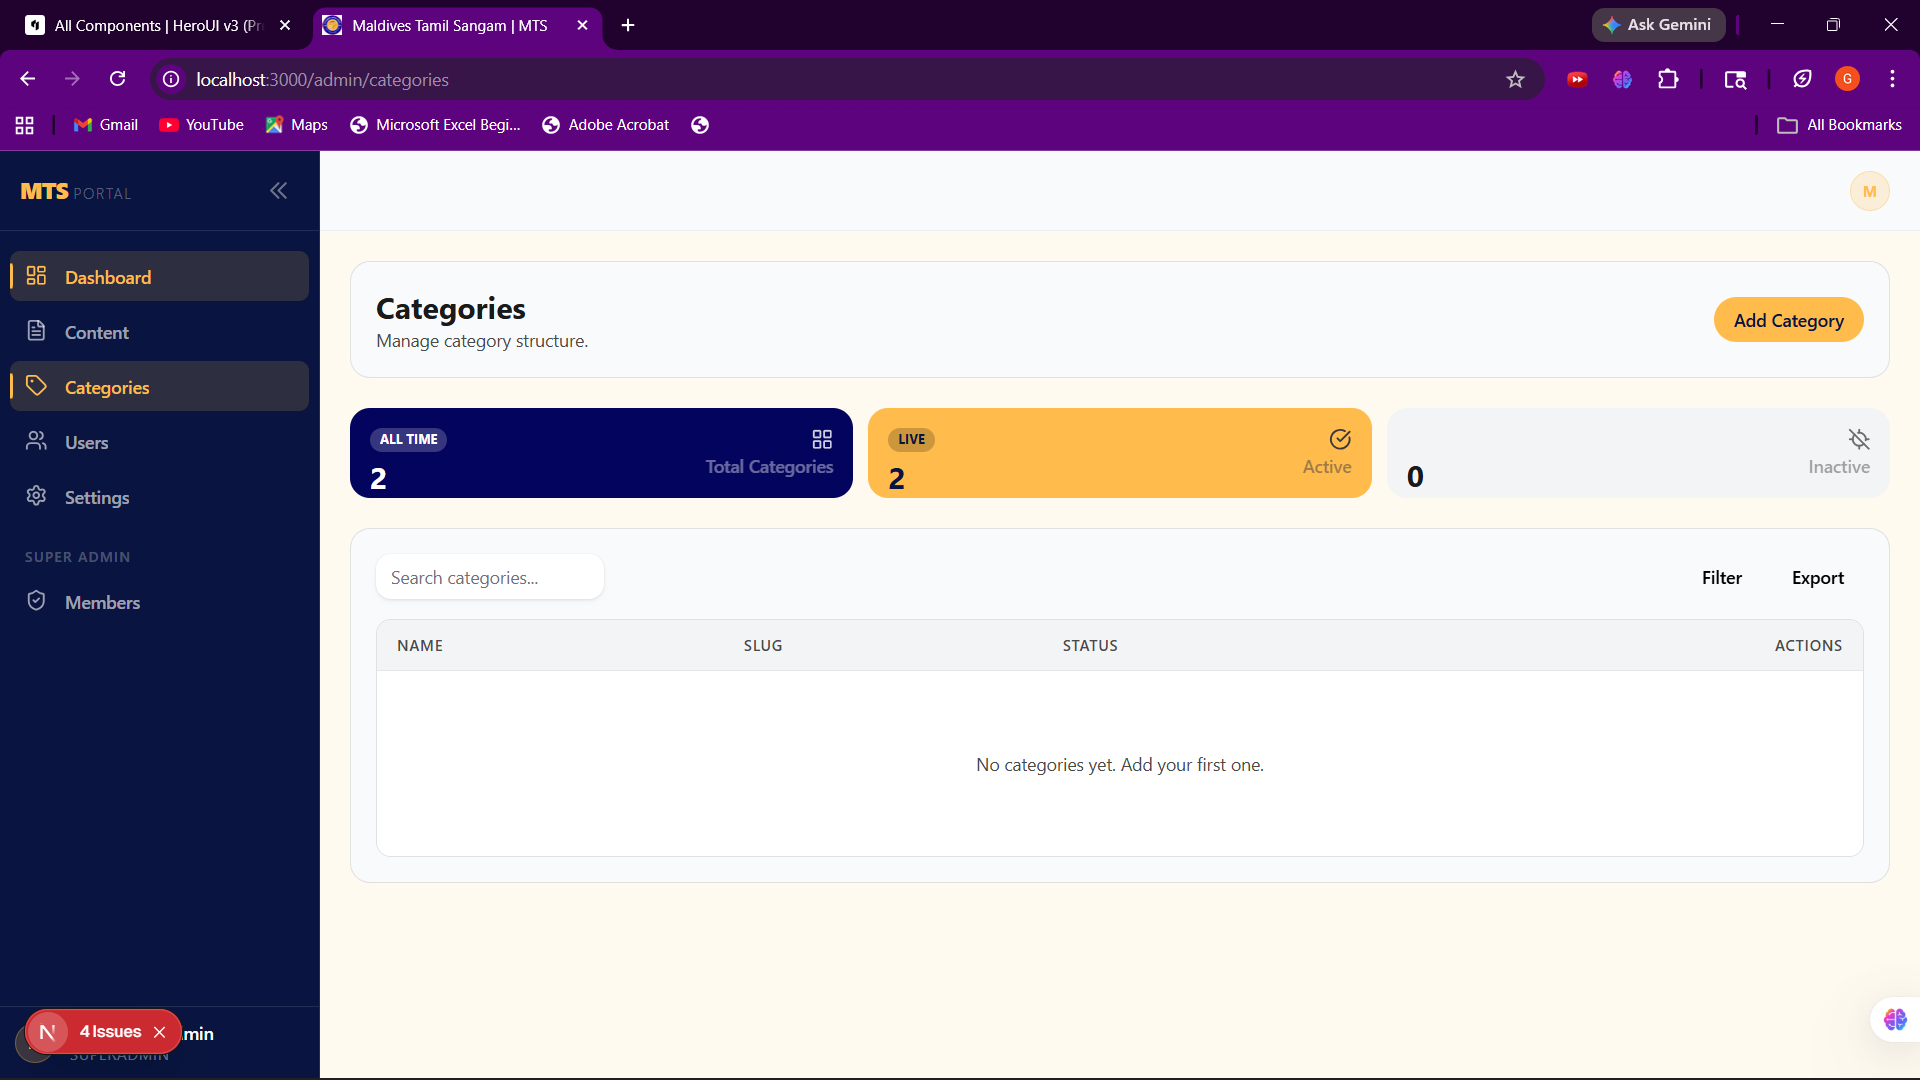Viewport: 1920px width, 1080px height.
Task: Click the Export button
Action: [x=1817, y=578]
